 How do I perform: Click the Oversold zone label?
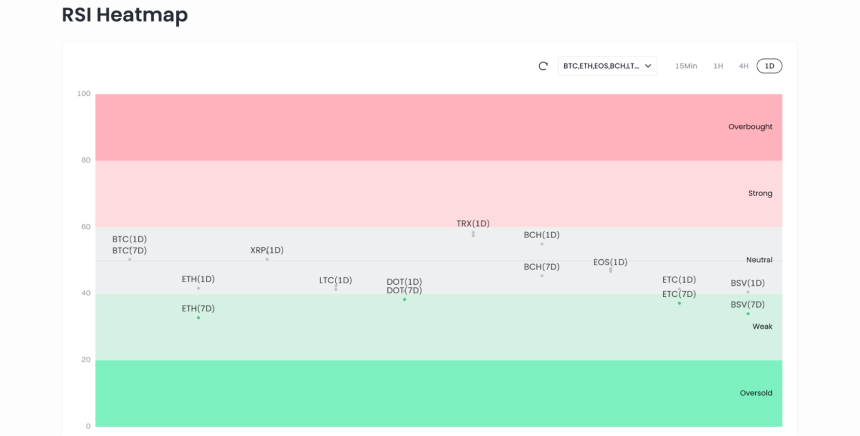756,393
